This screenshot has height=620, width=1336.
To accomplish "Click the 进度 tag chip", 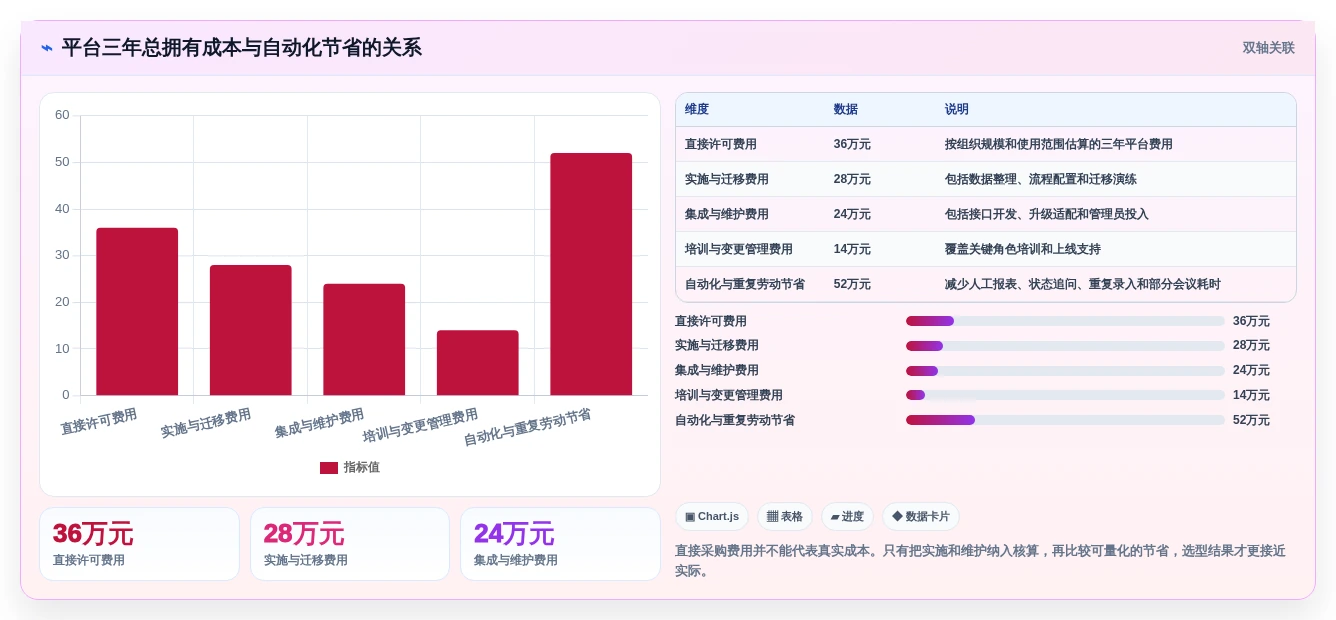I will (847, 517).
